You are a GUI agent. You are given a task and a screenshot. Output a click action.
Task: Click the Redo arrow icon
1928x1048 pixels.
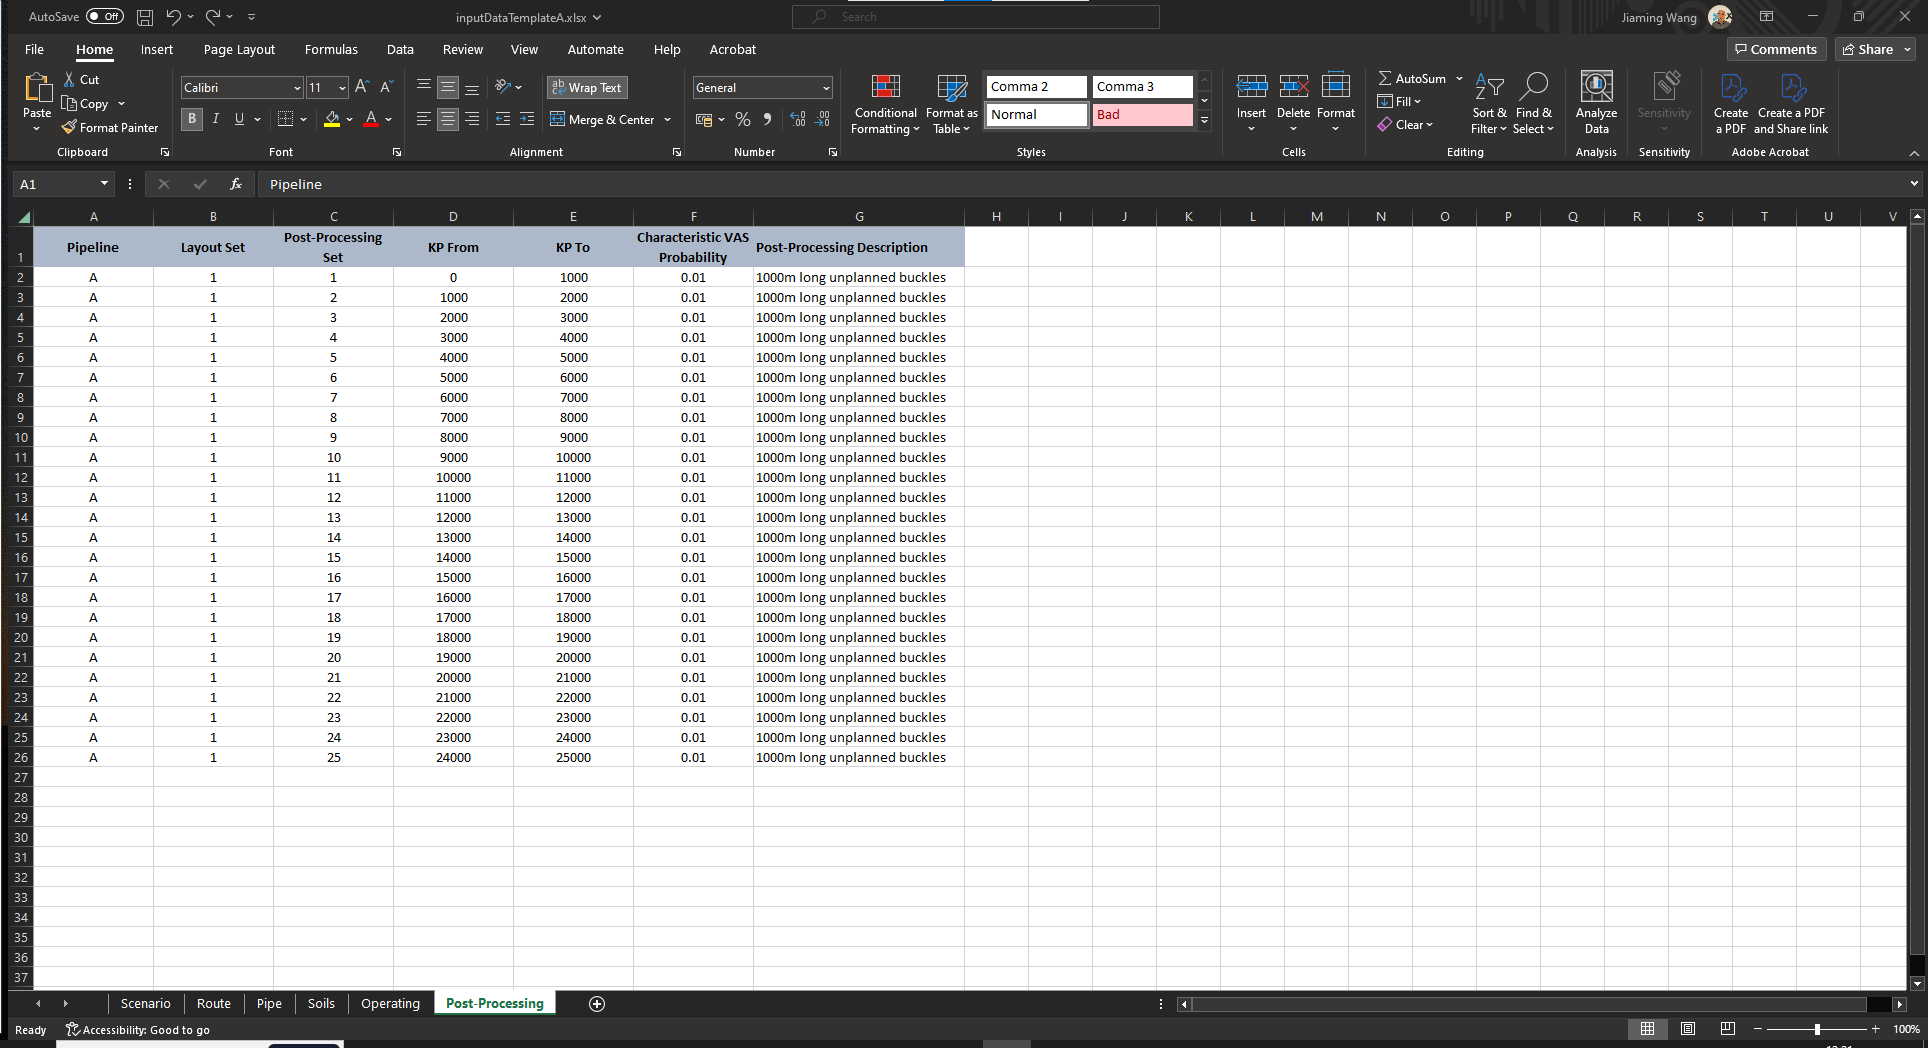coord(213,17)
